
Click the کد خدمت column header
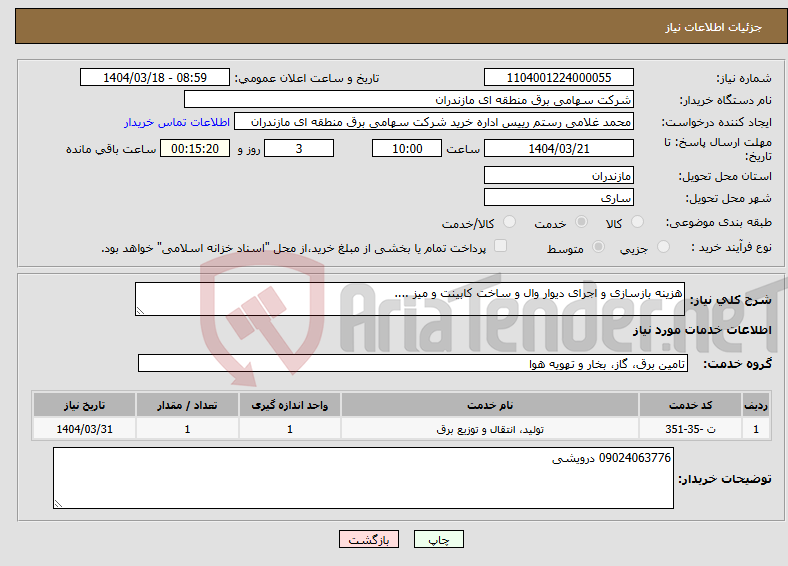pos(691,405)
